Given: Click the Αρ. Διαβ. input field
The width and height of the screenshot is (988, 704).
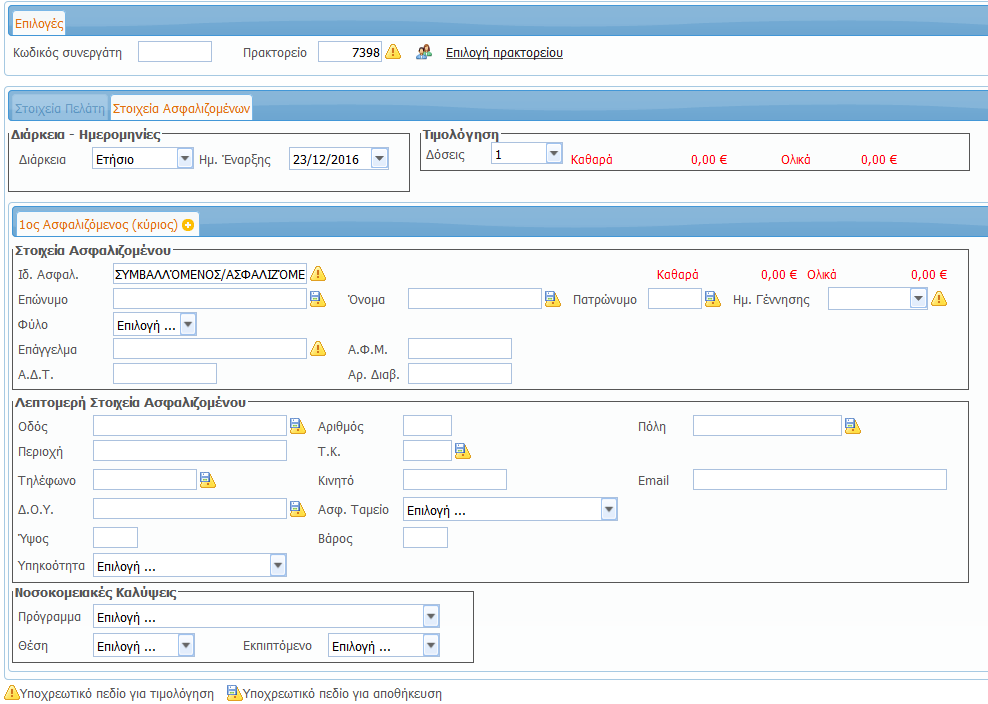Looking at the screenshot, I should tap(460, 374).
